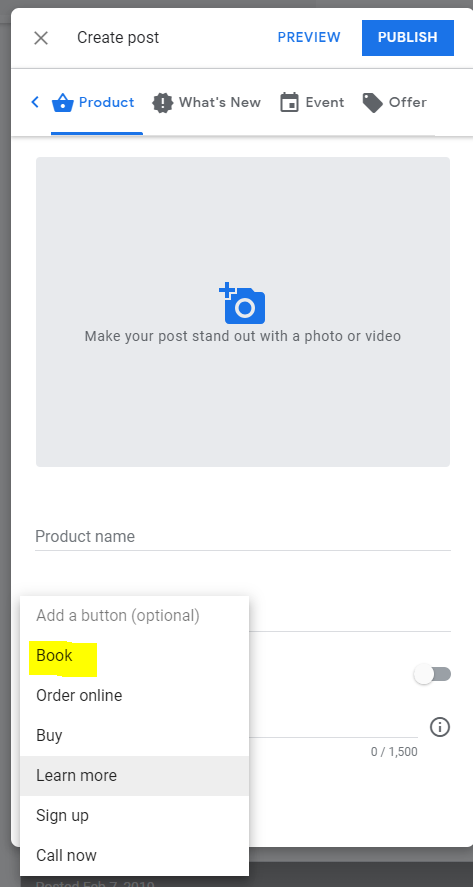Click the What's New badge icon
Image resolution: width=473 pixels, height=887 pixels.
tap(162, 102)
